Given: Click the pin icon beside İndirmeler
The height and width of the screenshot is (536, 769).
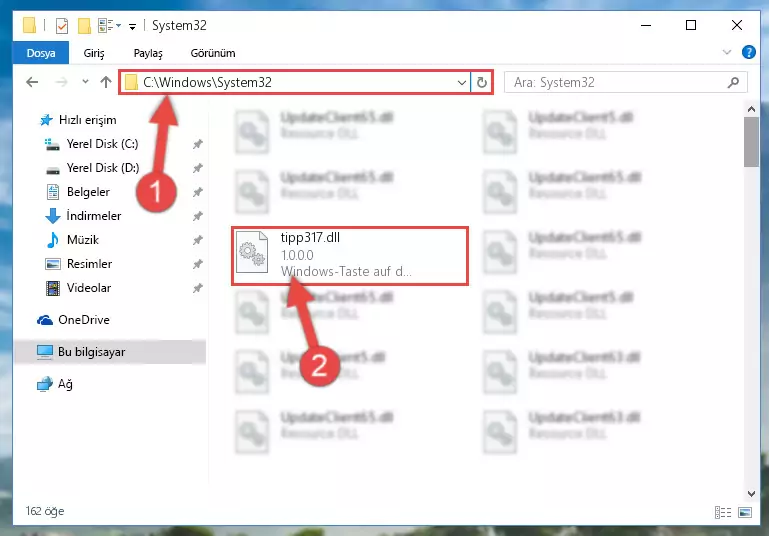Looking at the screenshot, I should 197,216.
